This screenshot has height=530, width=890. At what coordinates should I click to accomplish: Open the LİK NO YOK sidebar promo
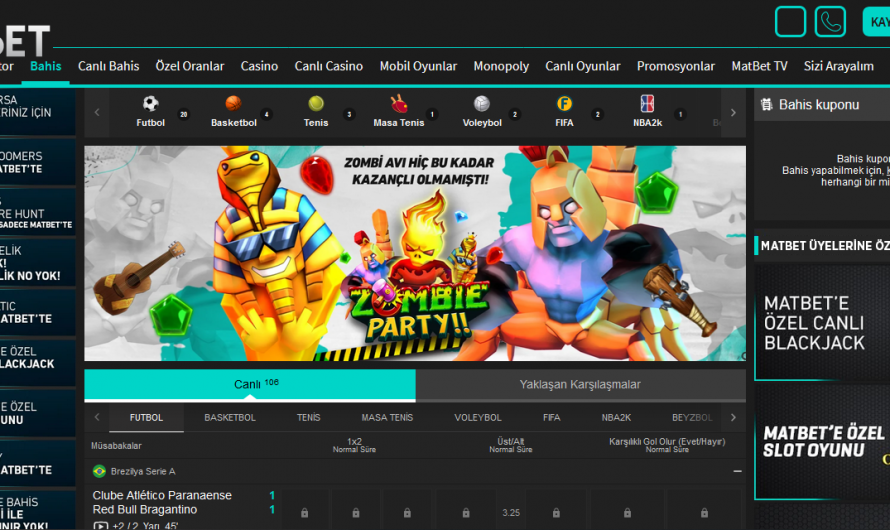37,262
